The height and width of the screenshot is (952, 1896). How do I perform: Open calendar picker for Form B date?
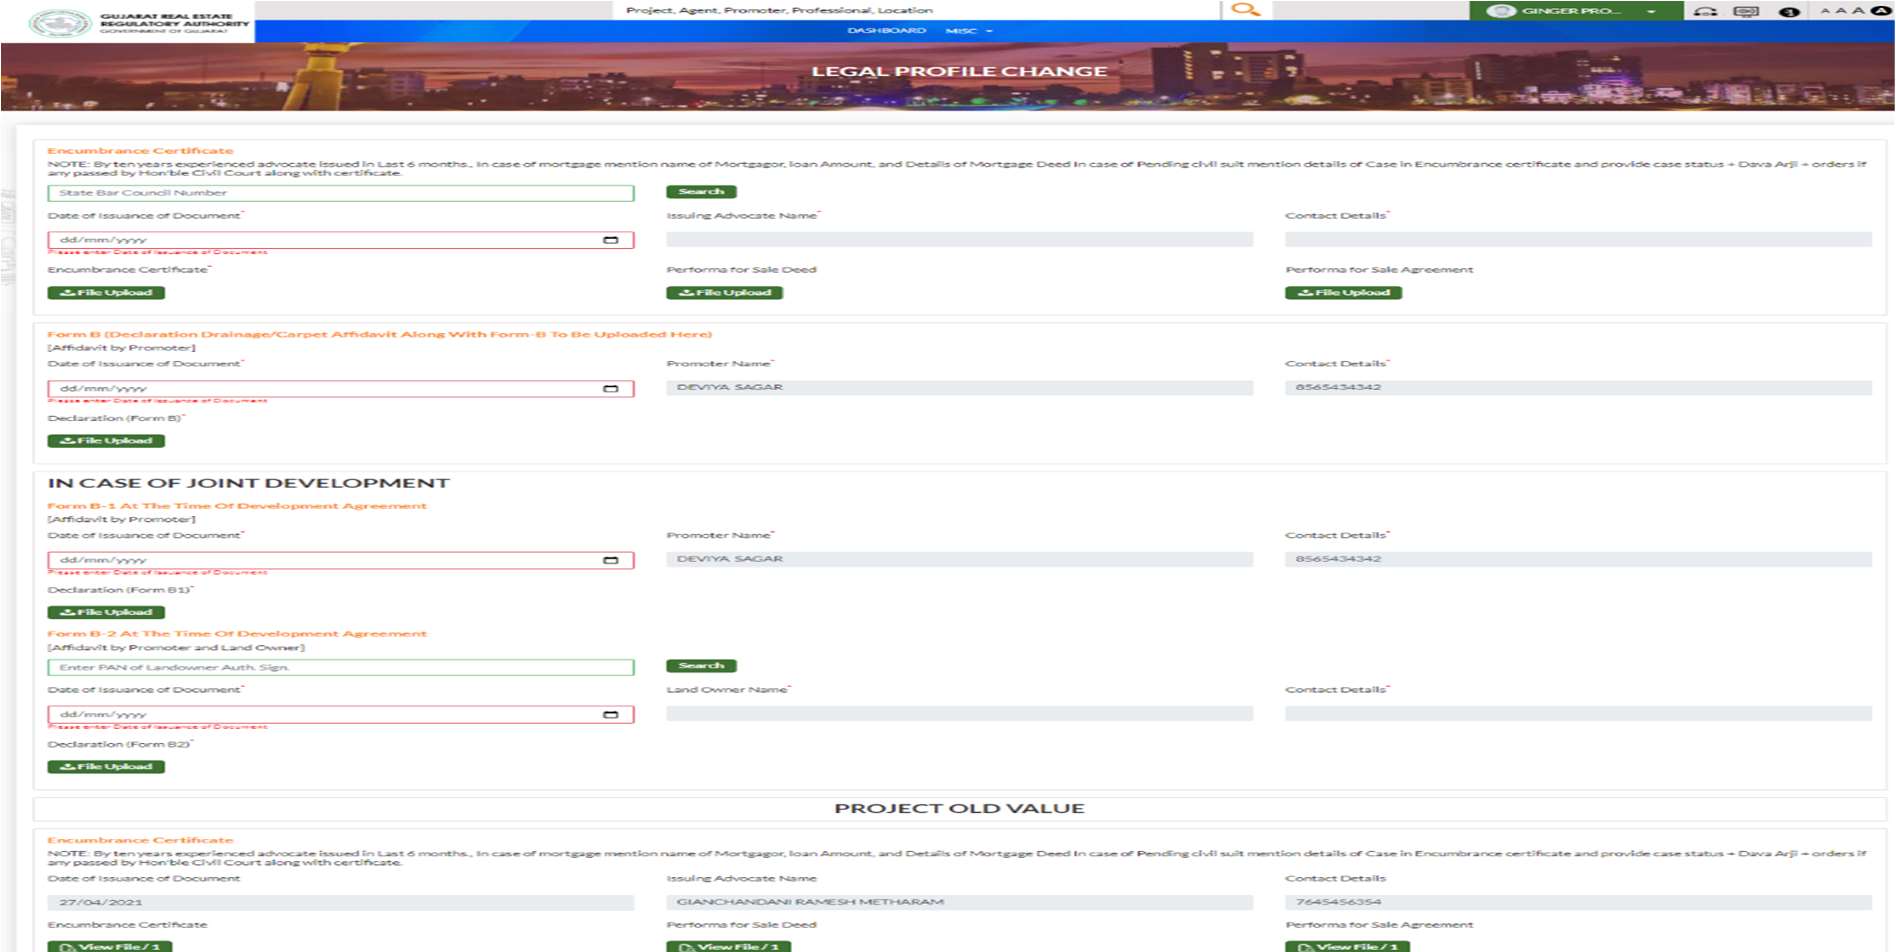coord(611,388)
